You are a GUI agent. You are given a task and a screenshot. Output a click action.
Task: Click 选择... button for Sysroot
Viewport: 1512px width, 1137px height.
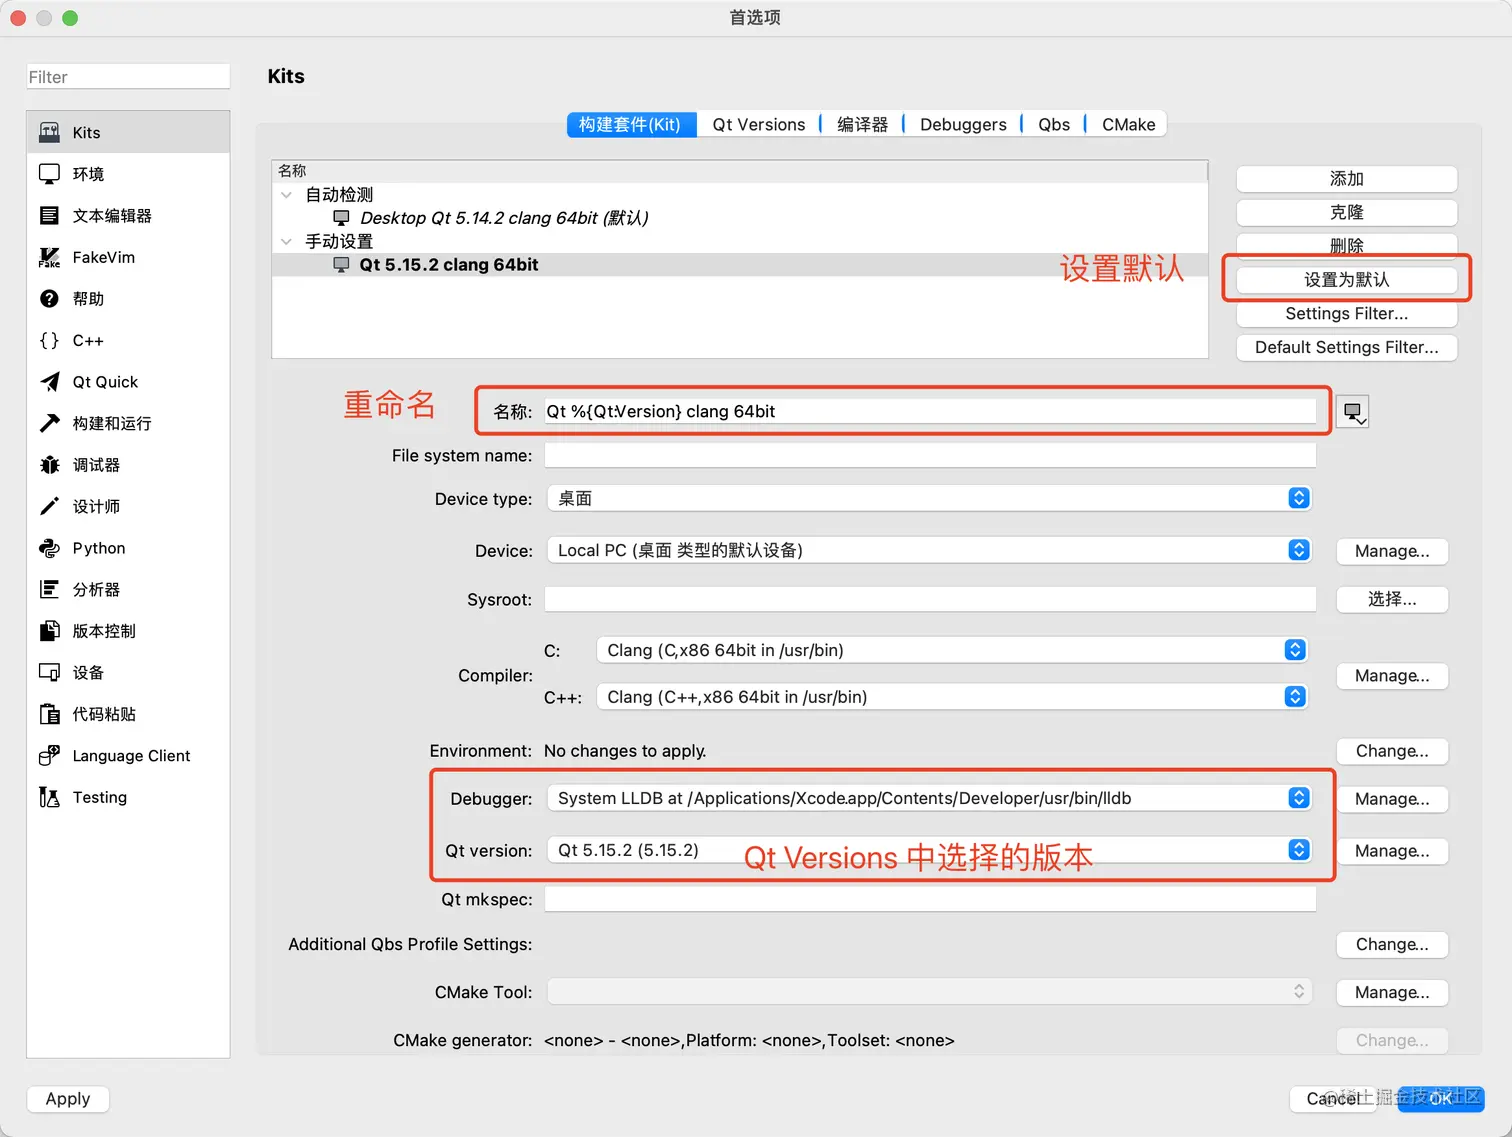tap(1392, 599)
